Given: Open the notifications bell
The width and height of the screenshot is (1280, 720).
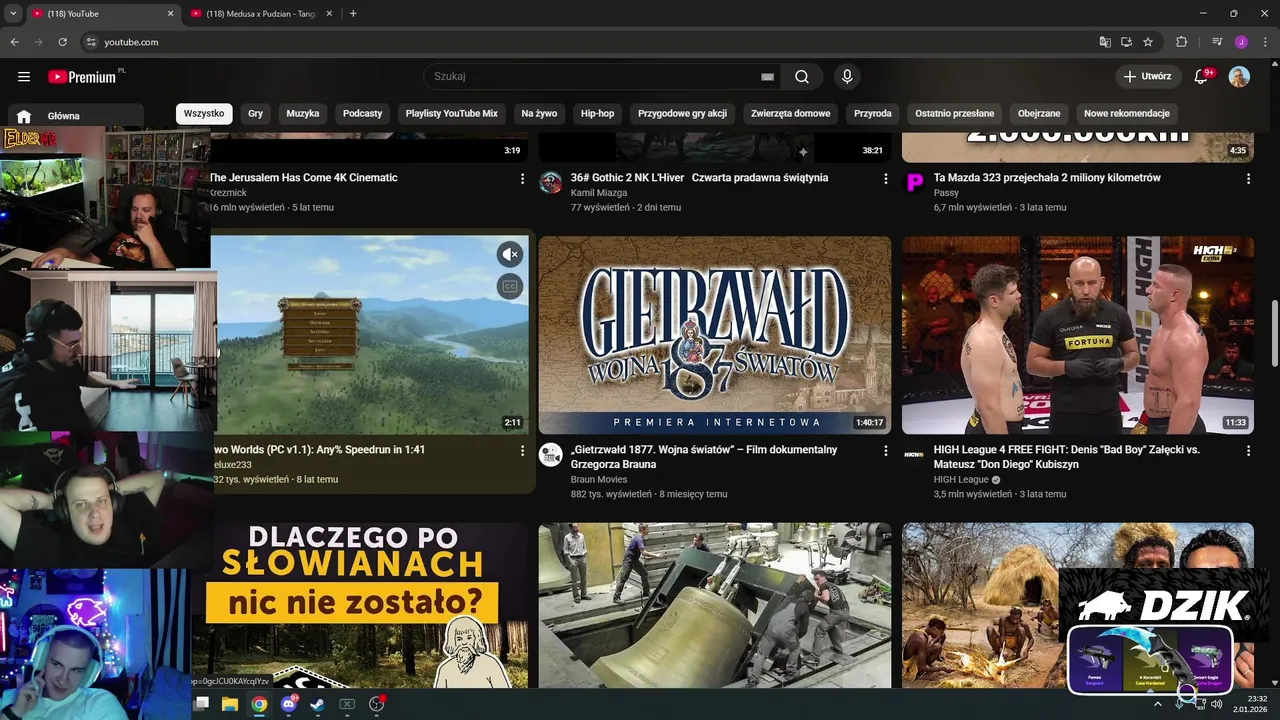Looking at the screenshot, I should (1201, 77).
